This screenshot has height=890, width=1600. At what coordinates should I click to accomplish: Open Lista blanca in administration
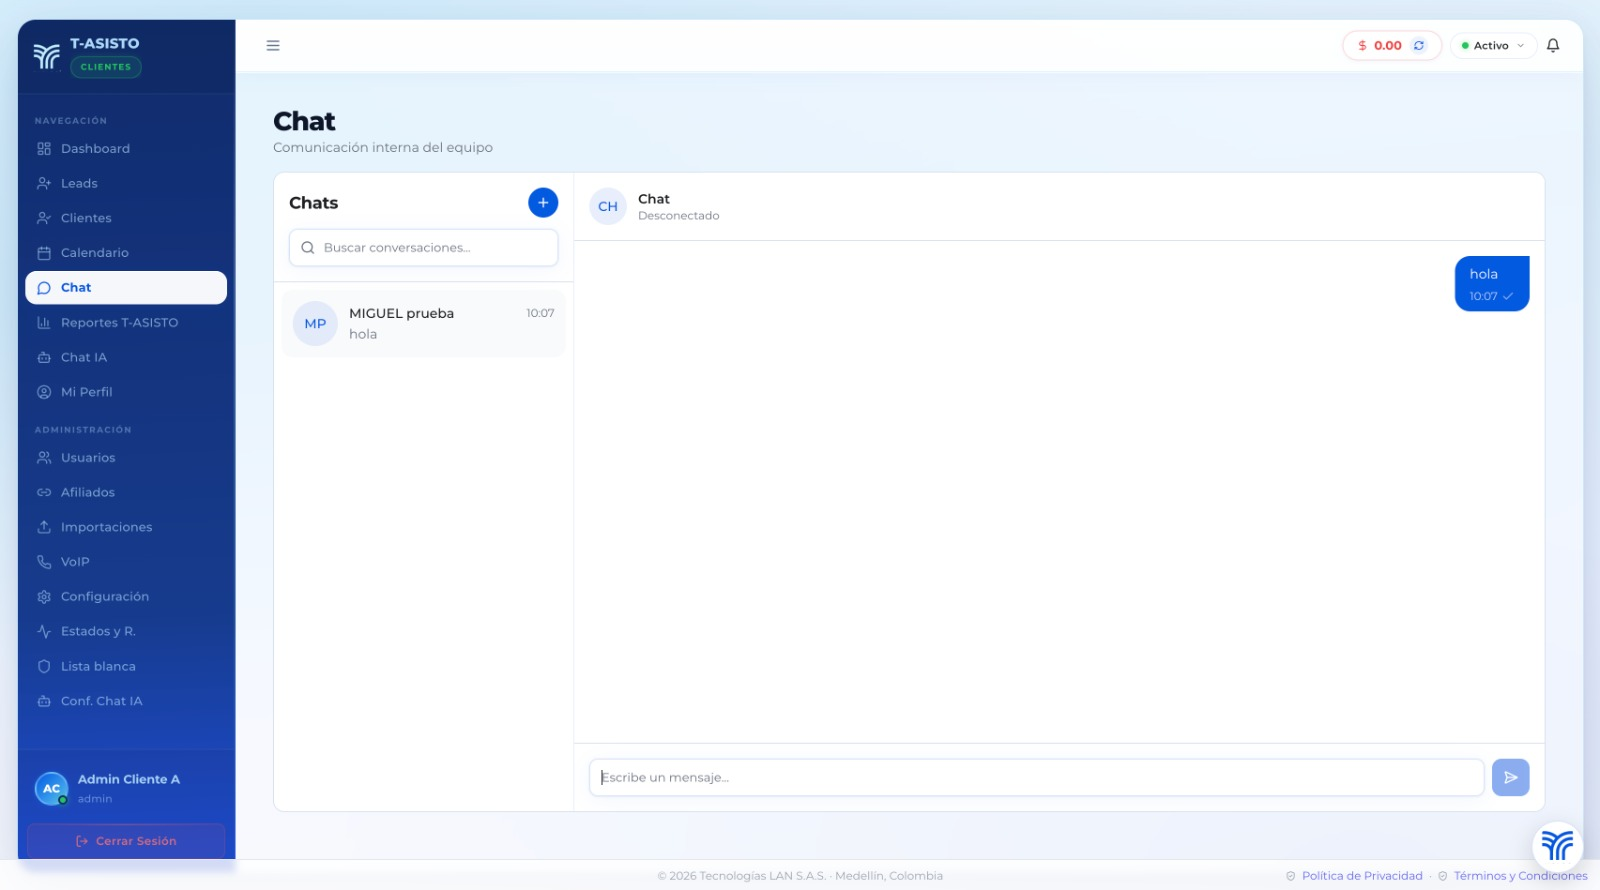tap(98, 666)
